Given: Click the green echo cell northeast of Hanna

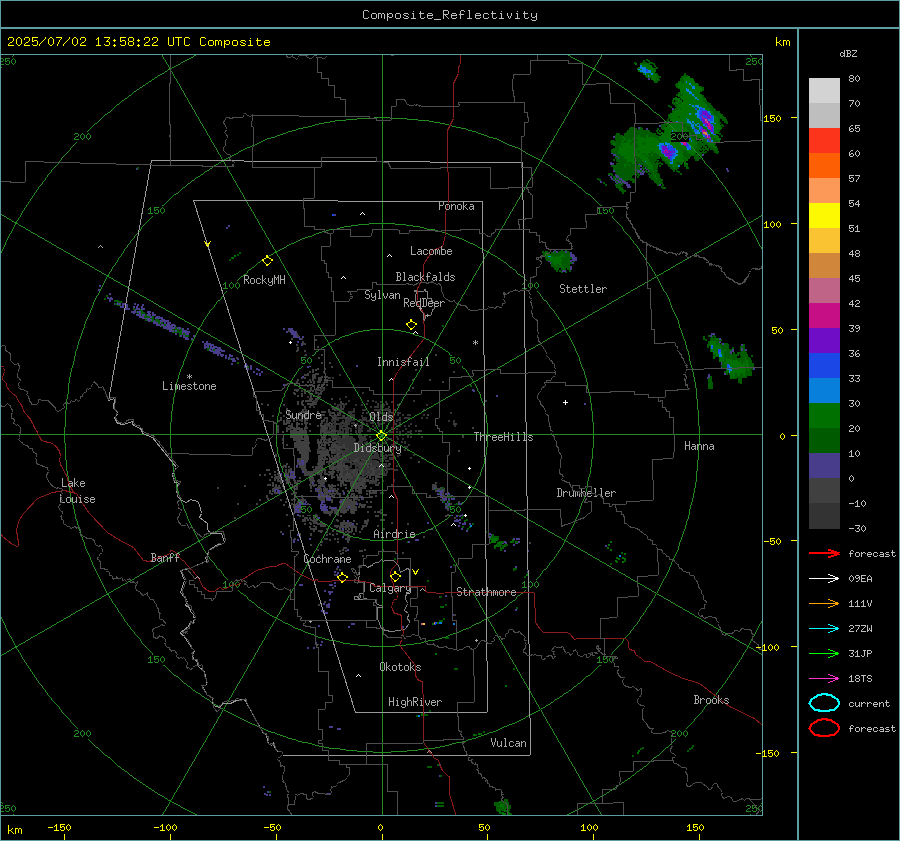Looking at the screenshot, I should click(x=729, y=357).
